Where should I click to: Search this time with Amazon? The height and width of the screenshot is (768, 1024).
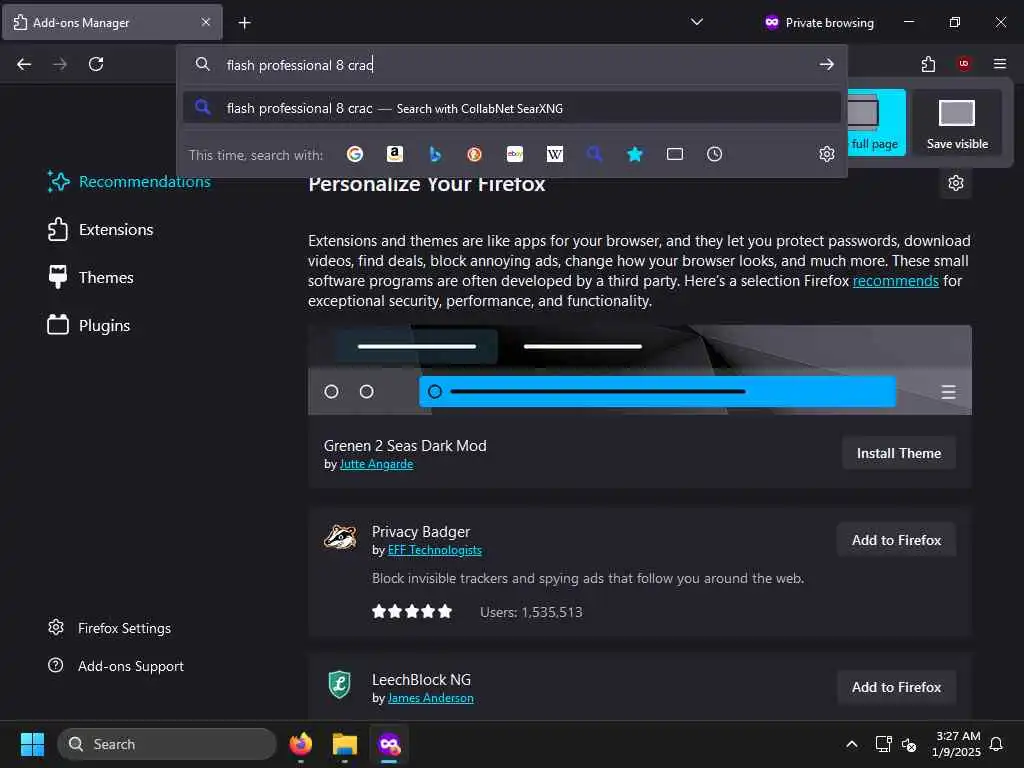pos(394,154)
